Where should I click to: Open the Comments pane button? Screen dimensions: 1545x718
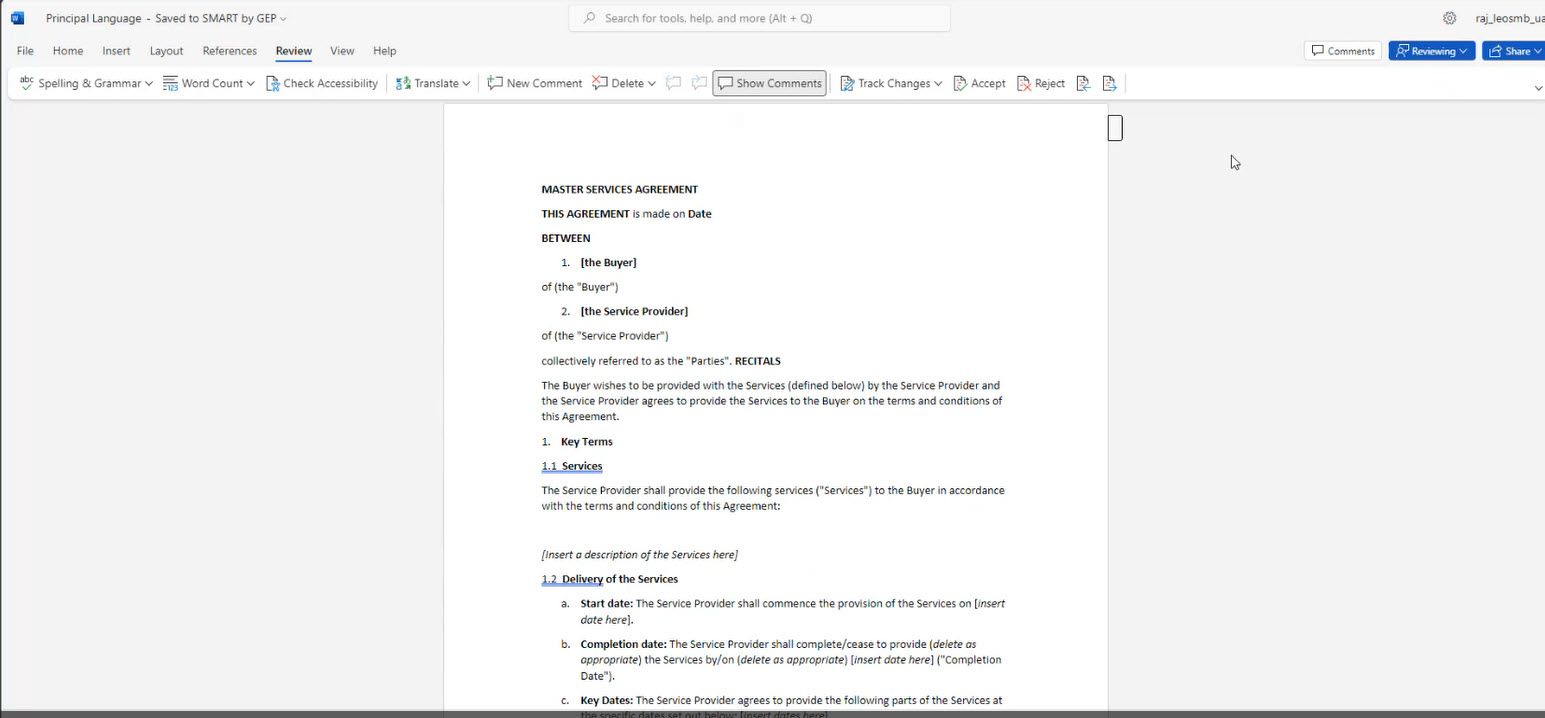[x=1342, y=51]
